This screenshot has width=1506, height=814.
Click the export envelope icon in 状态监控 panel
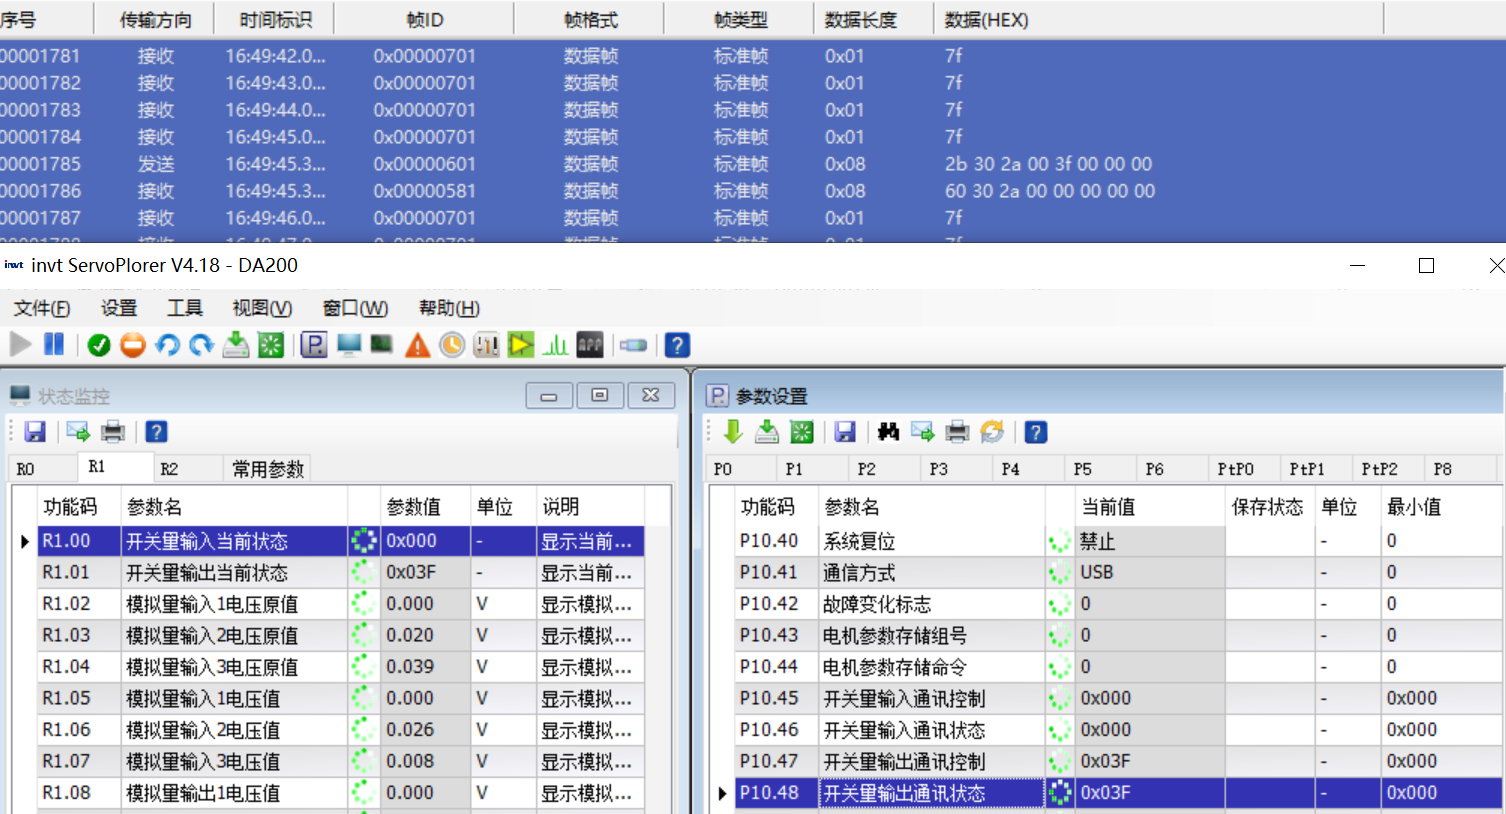(x=78, y=431)
